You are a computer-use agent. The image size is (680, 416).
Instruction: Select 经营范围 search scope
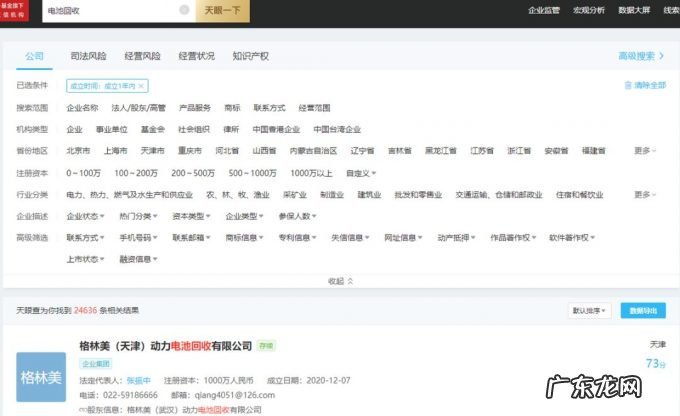click(x=314, y=108)
